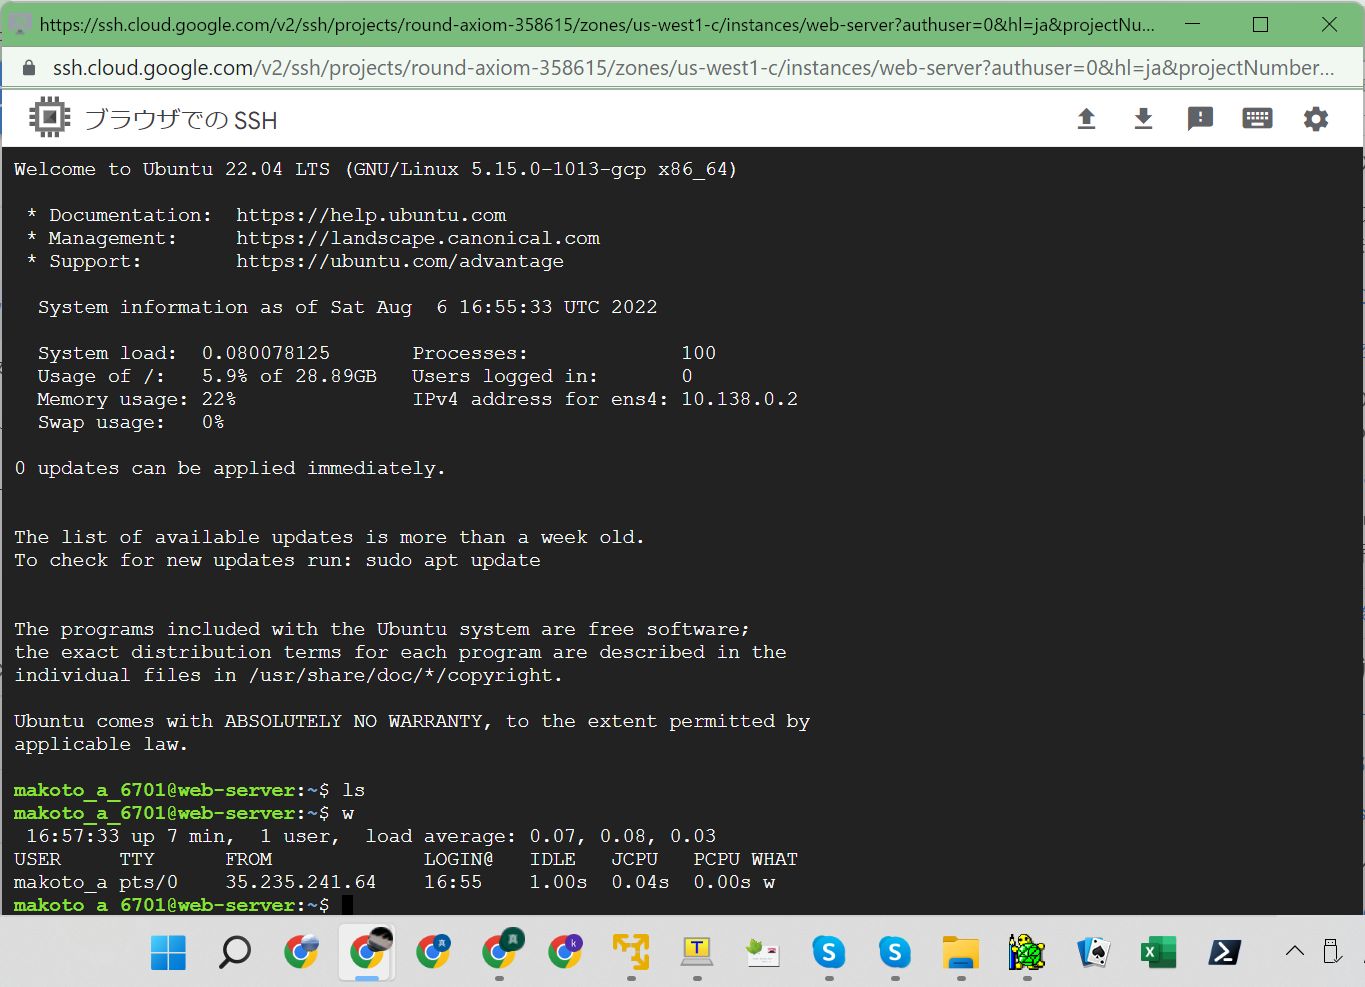Image resolution: width=1365 pixels, height=987 pixels.
Task: Open the taskbar search magnifier
Action: click(x=234, y=952)
